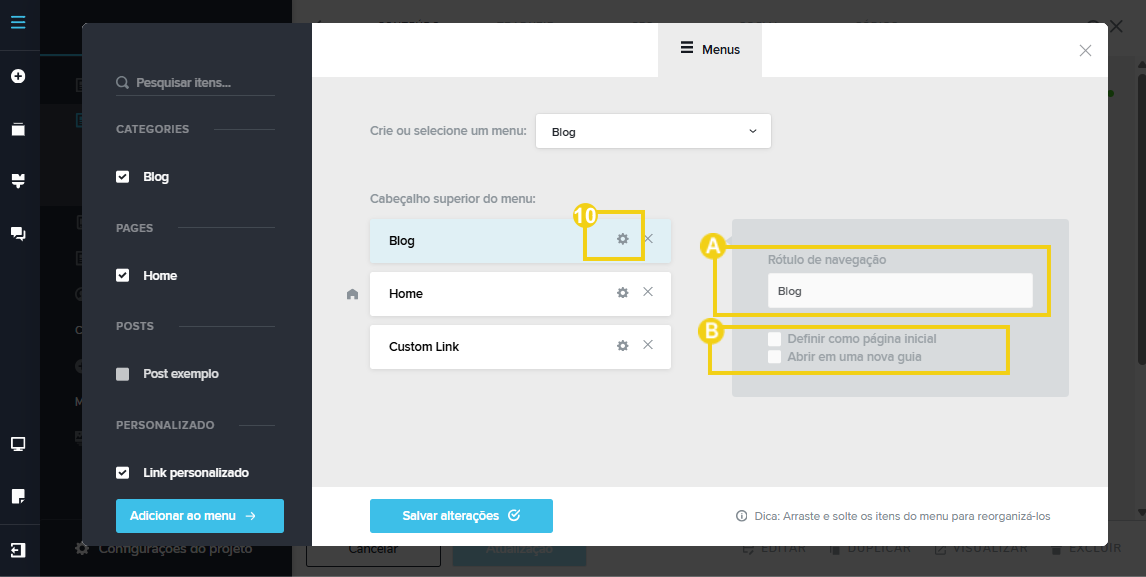Click the PAGES section heading
This screenshot has width=1146, height=577.
[134, 227]
